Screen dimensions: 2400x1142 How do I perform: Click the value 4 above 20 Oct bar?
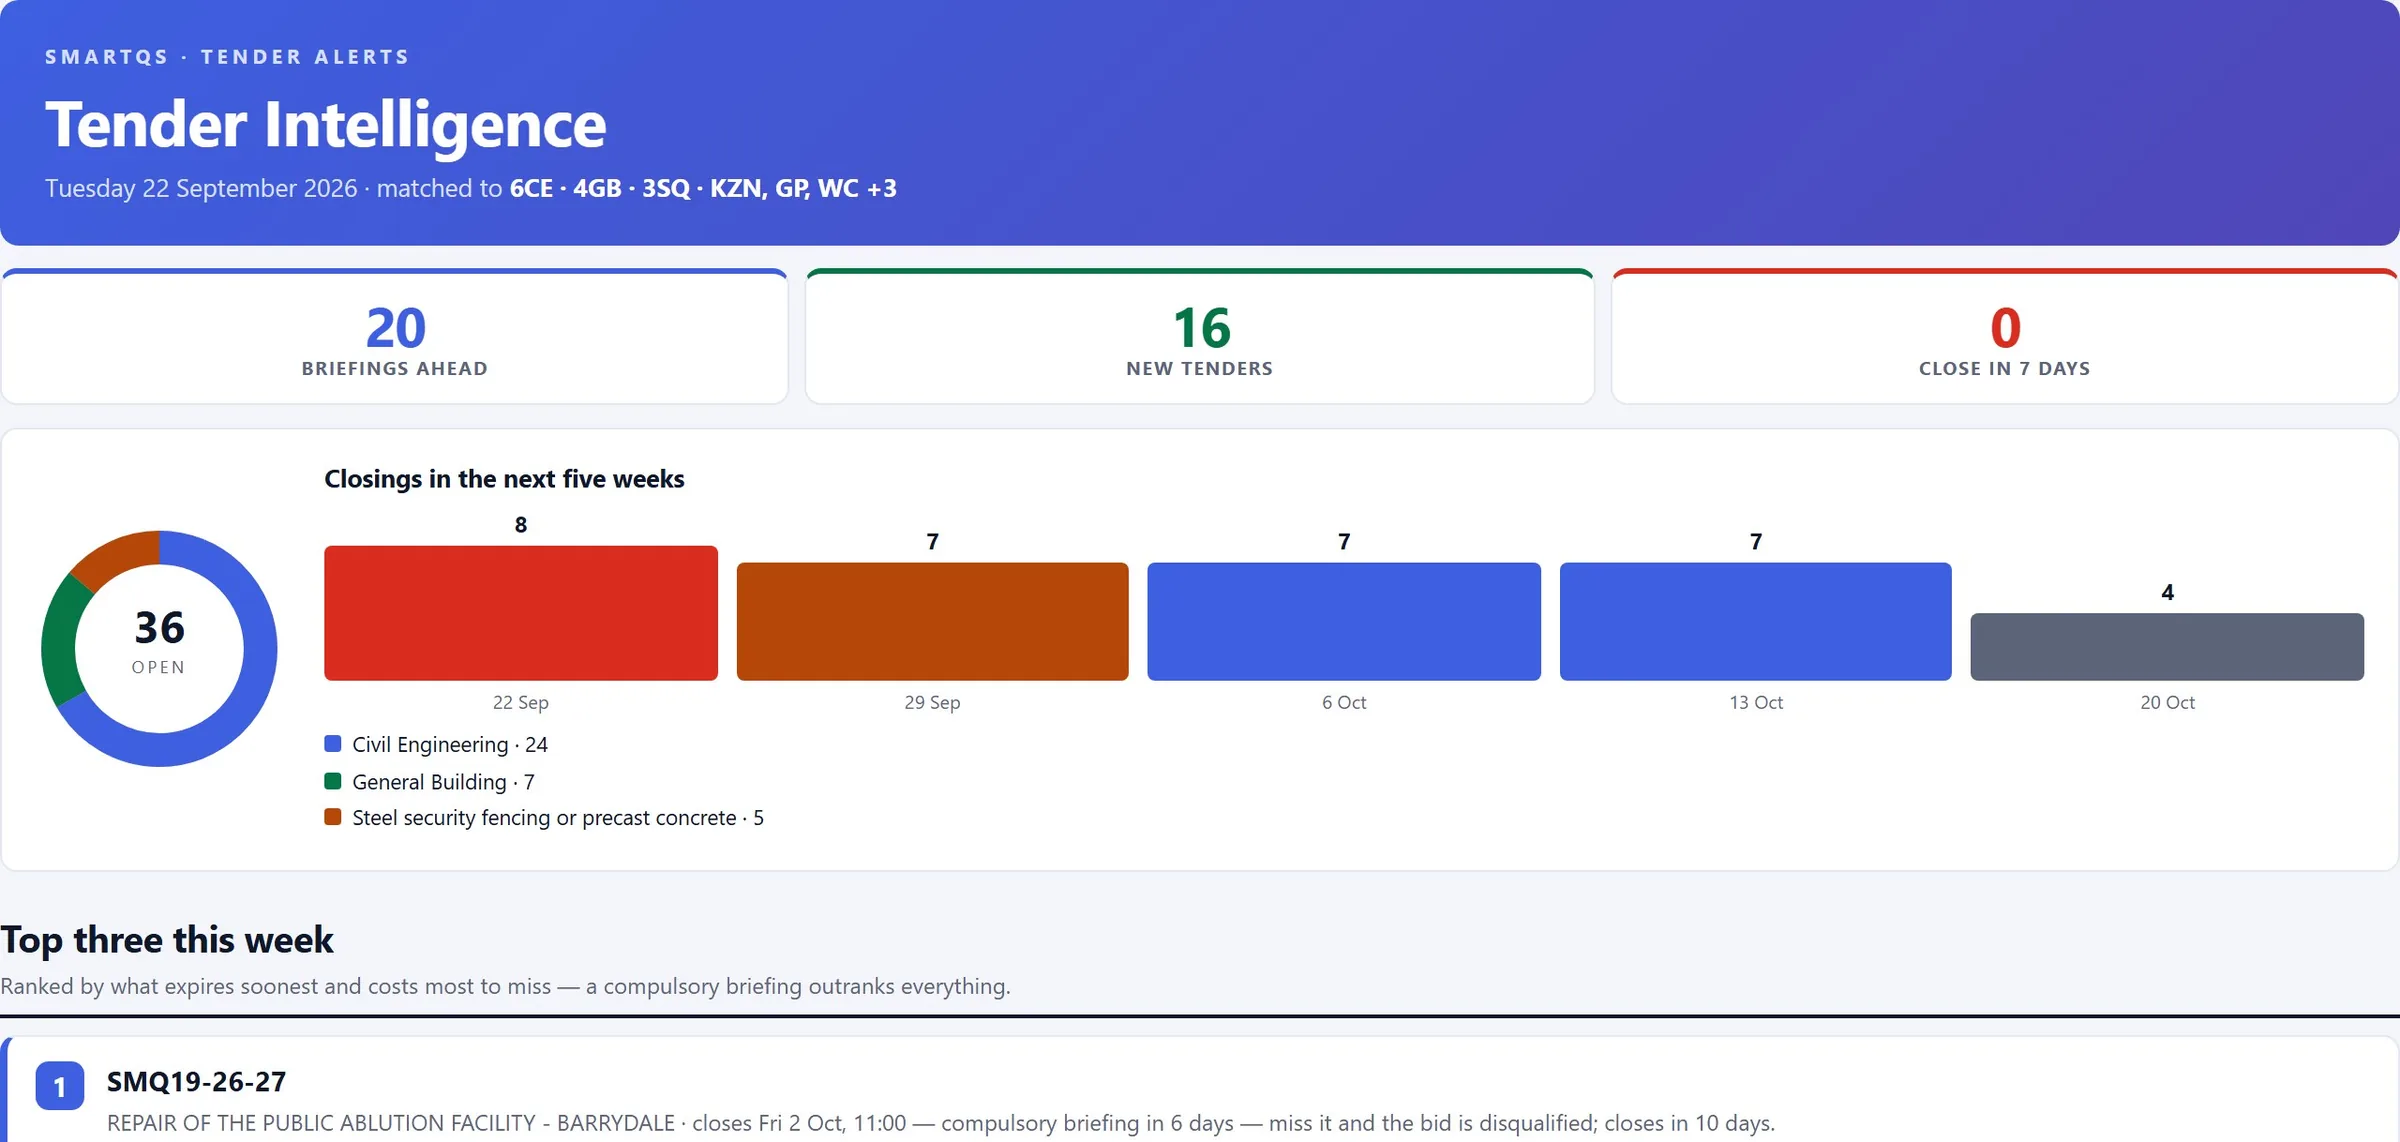(2167, 592)
